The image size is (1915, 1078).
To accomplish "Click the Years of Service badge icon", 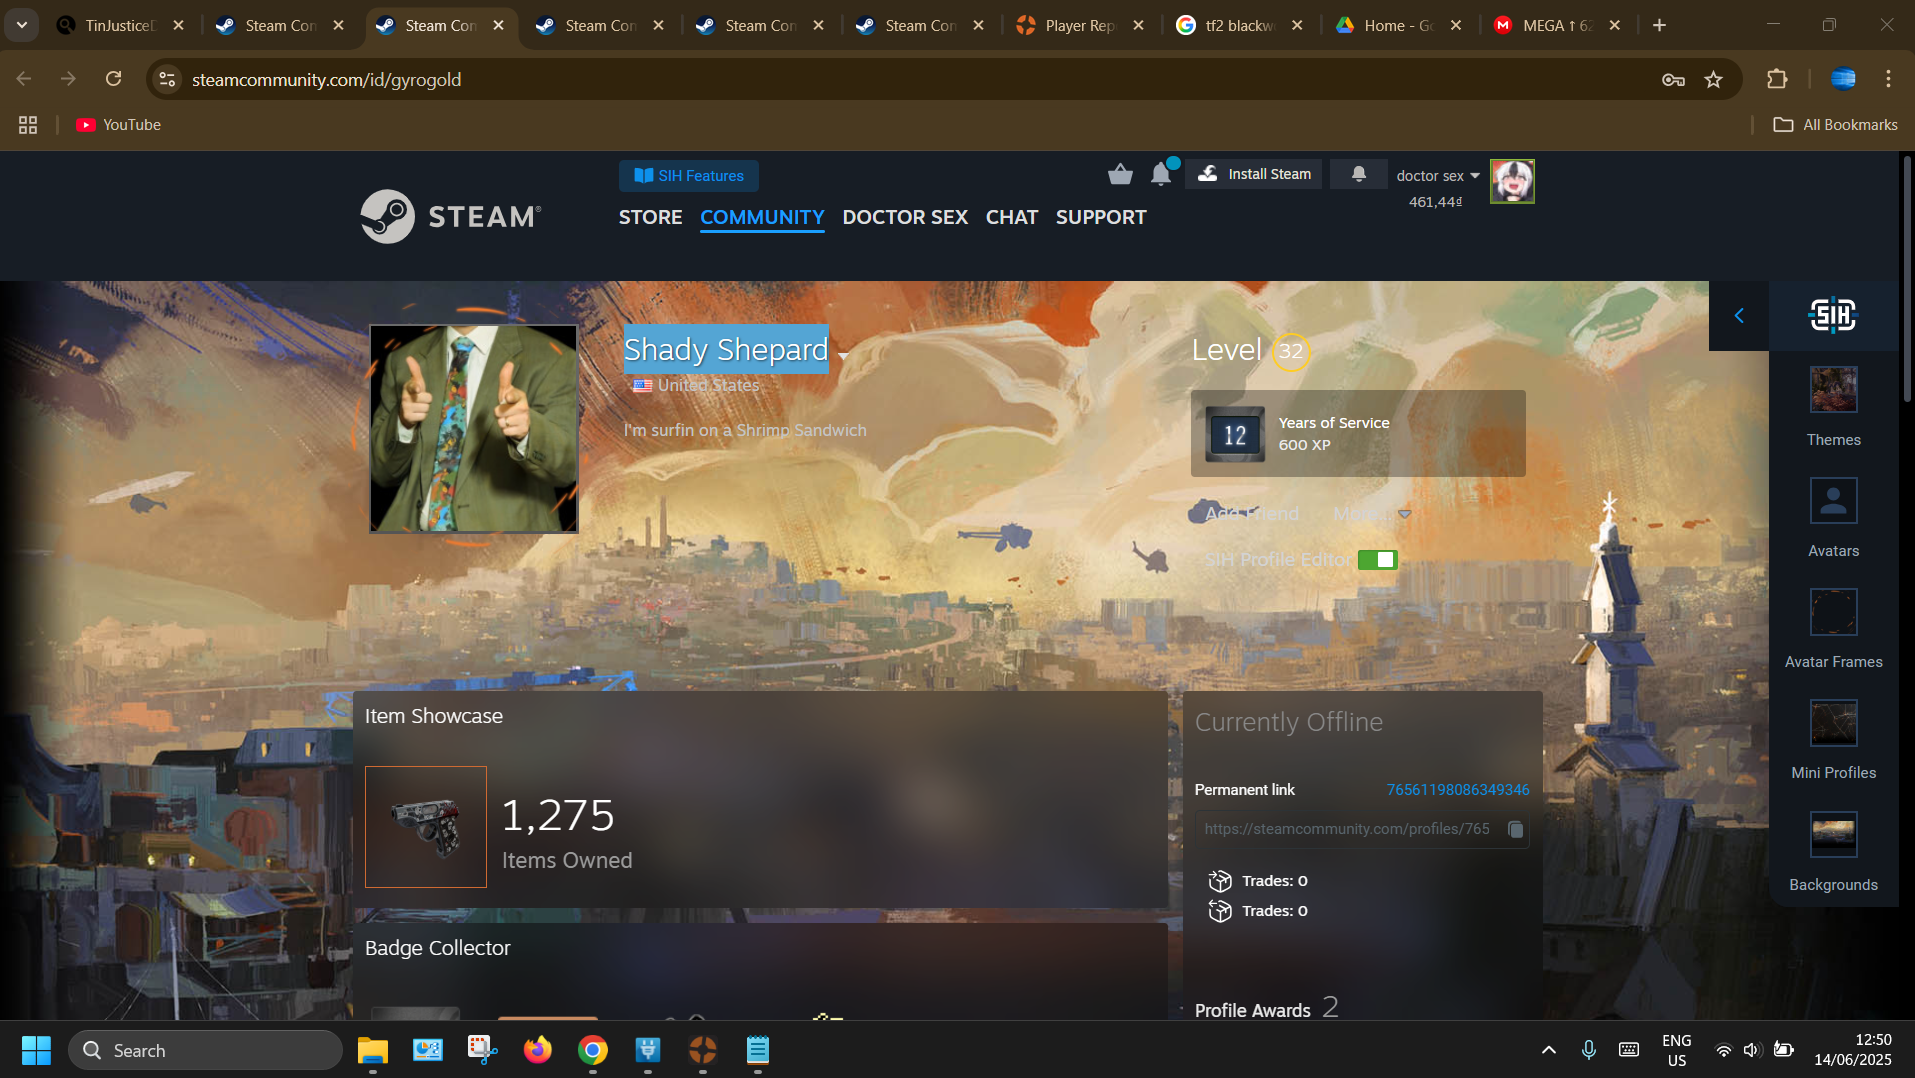I will tap(1235, 434).
